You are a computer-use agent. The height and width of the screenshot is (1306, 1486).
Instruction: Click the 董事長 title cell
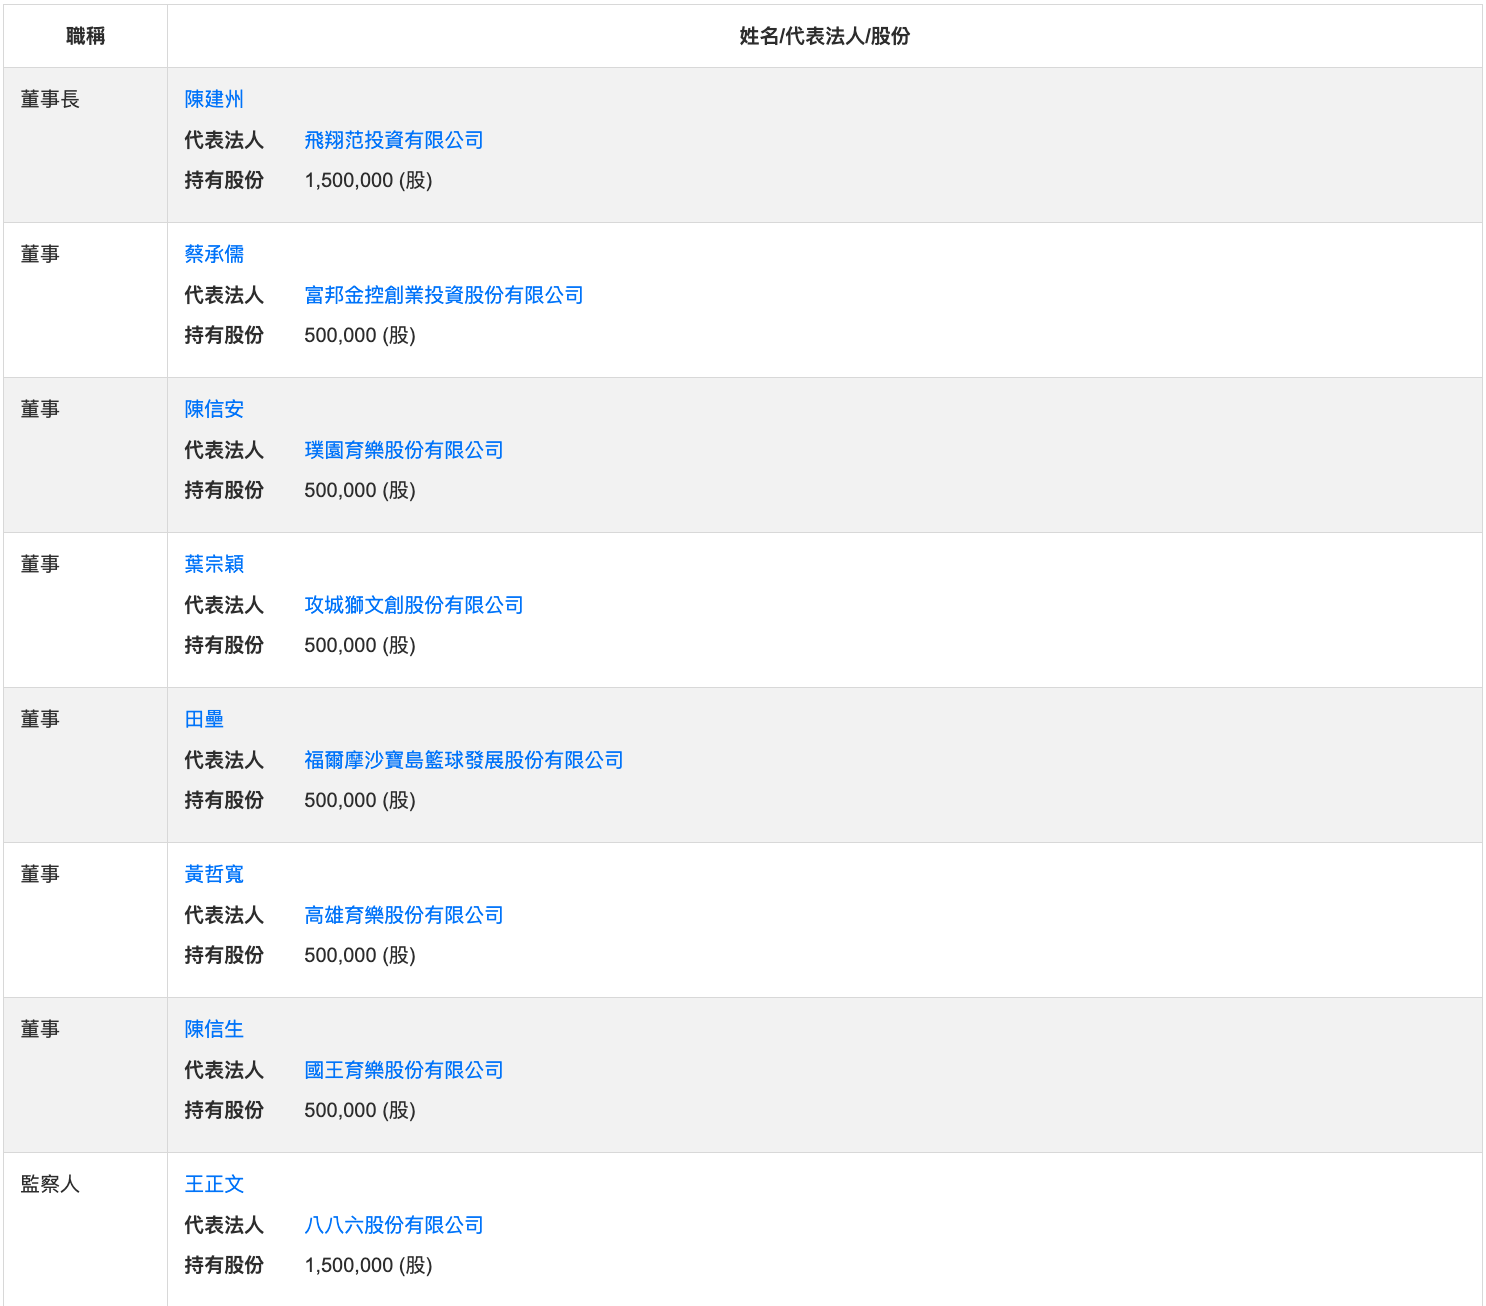(x=50, y=99)
